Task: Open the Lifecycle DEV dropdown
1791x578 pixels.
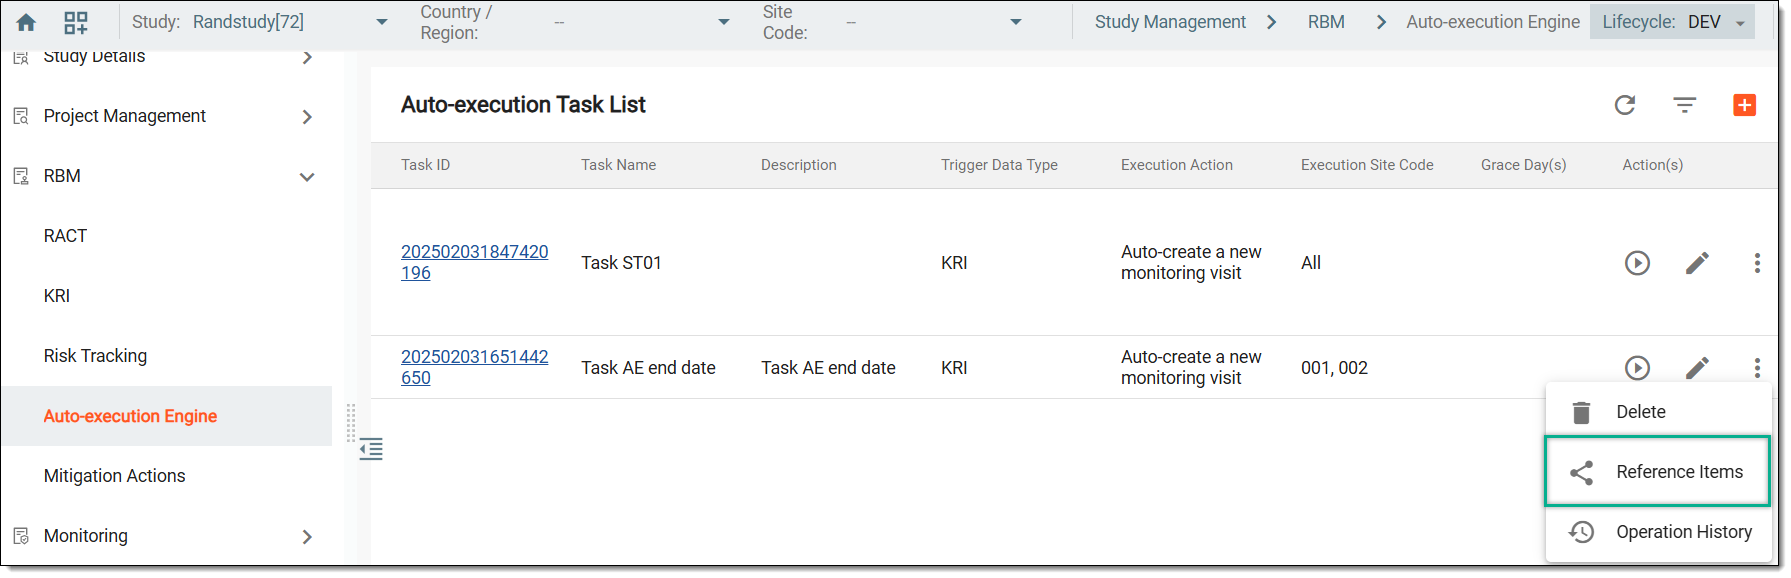Action: tap(1672, 22)
